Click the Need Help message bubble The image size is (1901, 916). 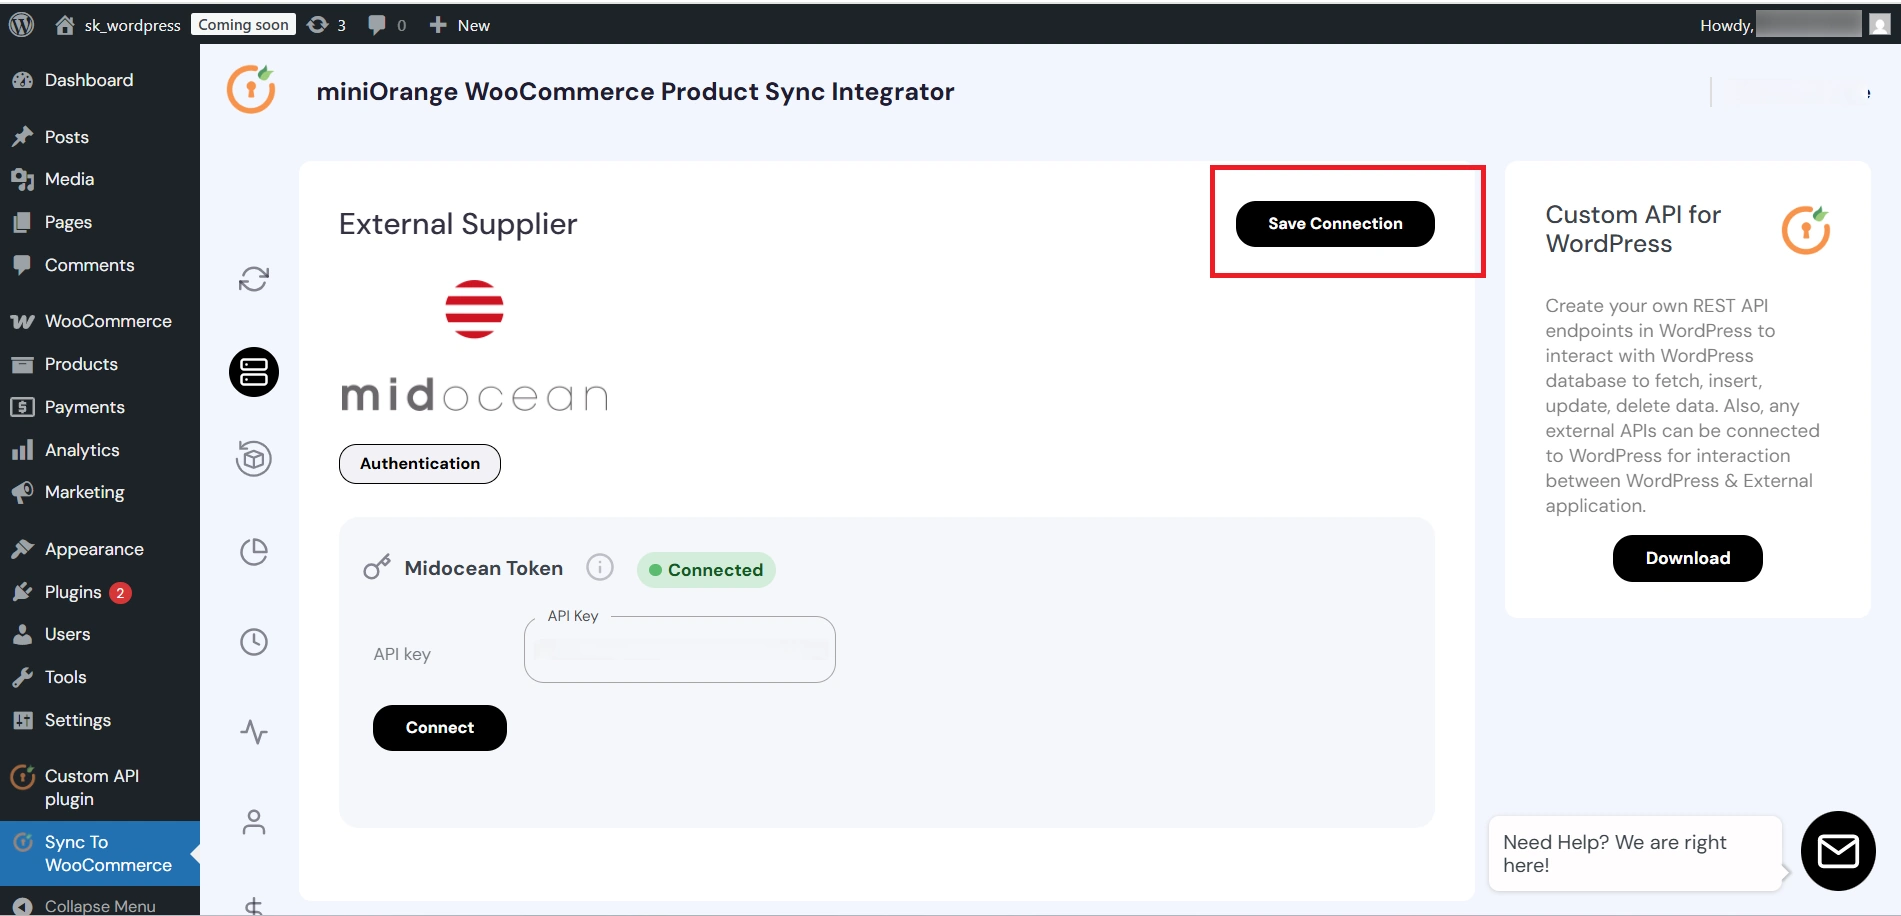pyautogui.click(x=1636, y=853)
